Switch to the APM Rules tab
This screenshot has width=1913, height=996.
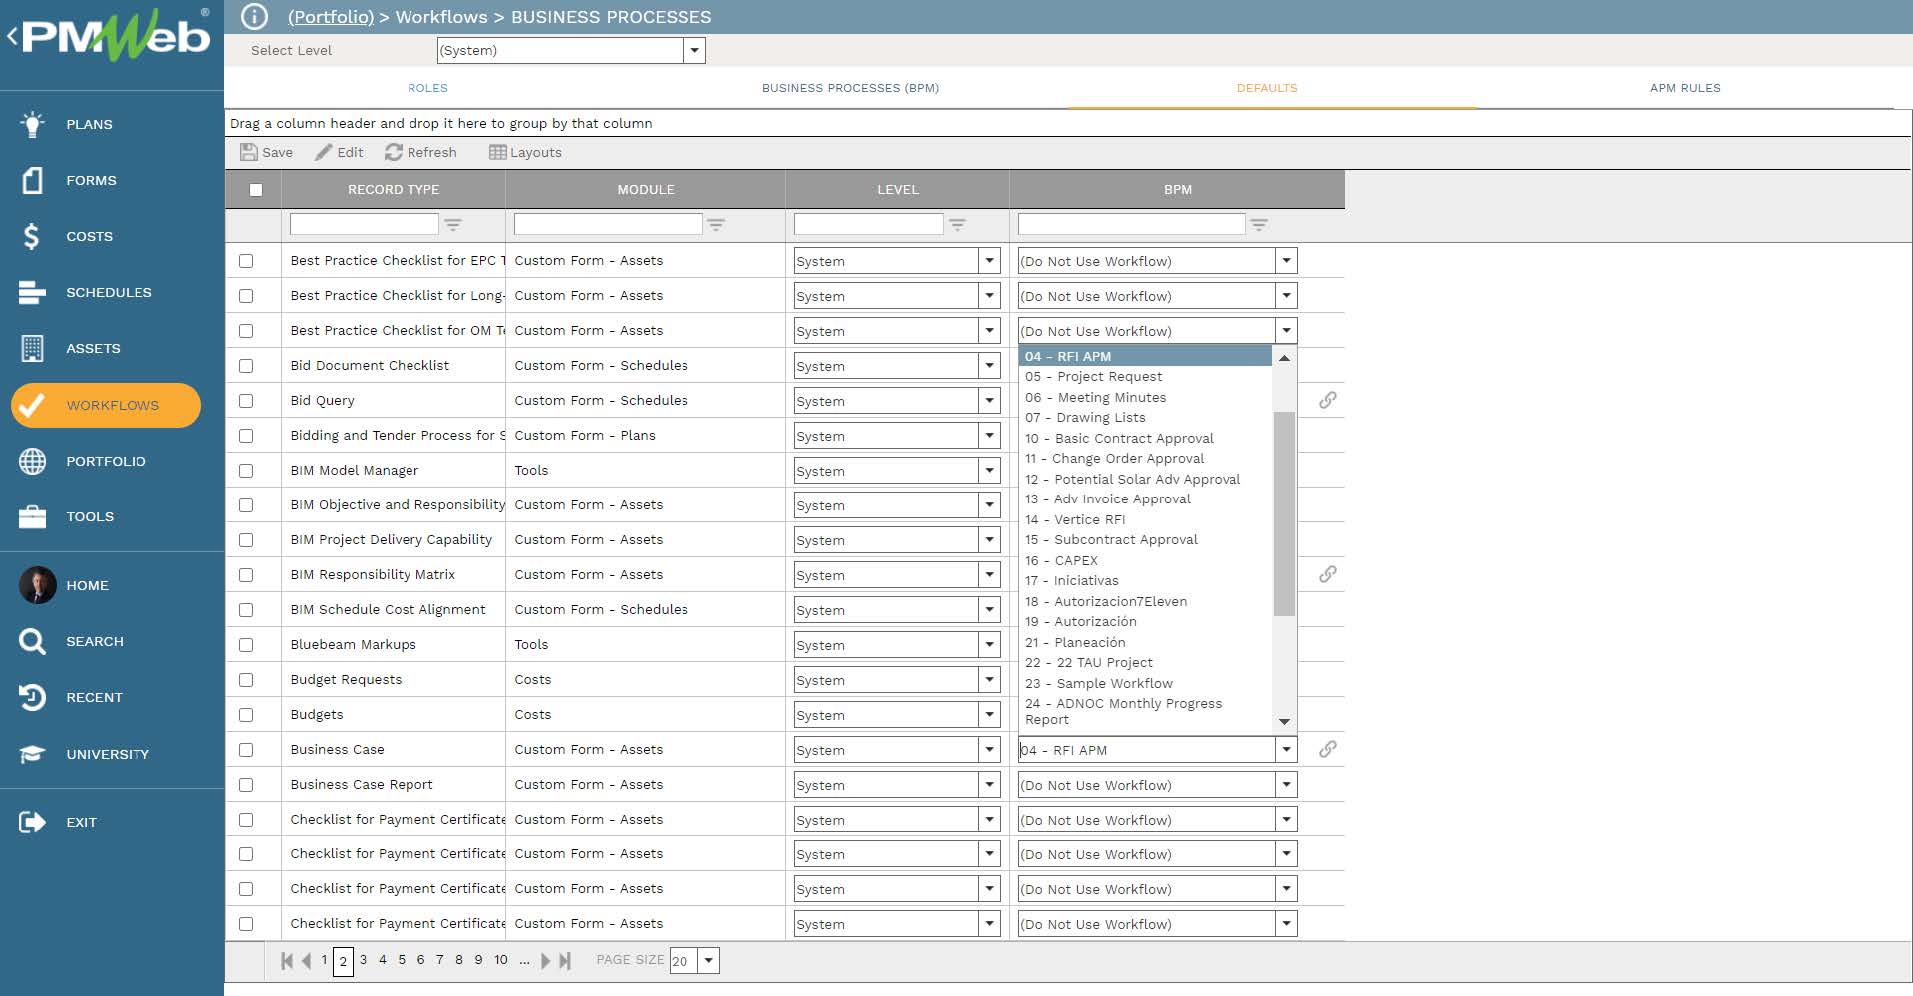1685,88
